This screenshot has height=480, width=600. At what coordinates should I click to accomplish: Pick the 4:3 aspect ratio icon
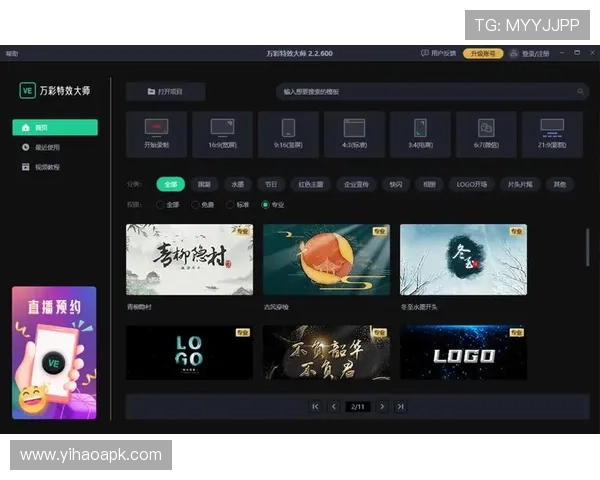[354, 128]
